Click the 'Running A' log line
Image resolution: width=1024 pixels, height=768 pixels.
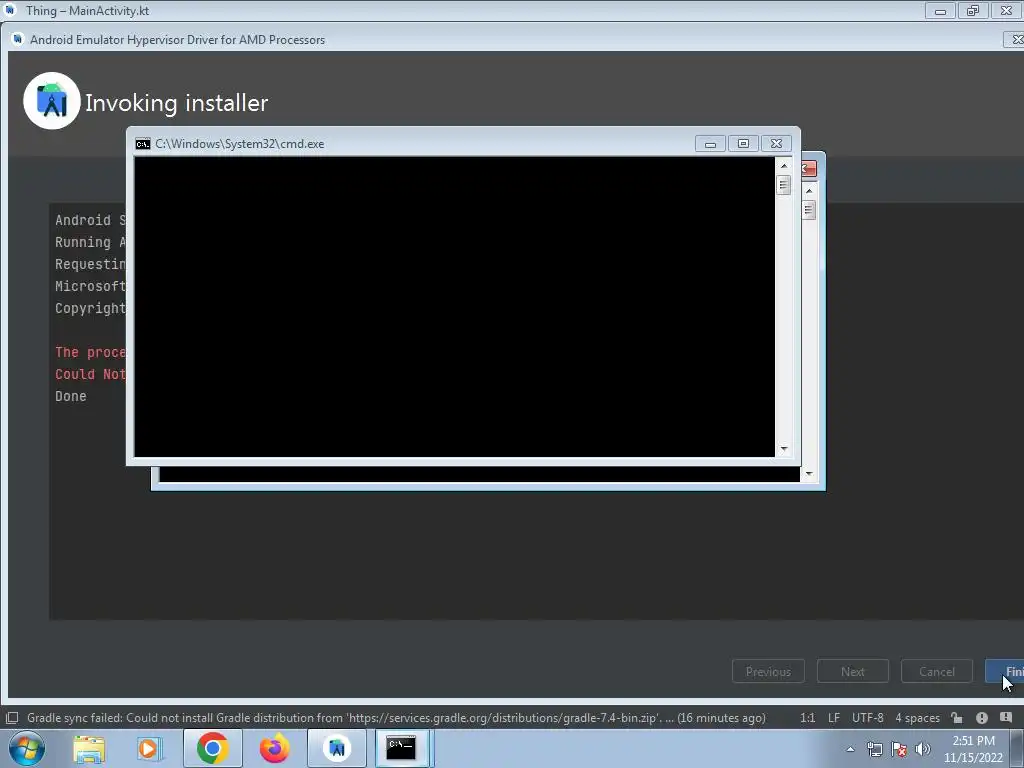pos(90,242)
